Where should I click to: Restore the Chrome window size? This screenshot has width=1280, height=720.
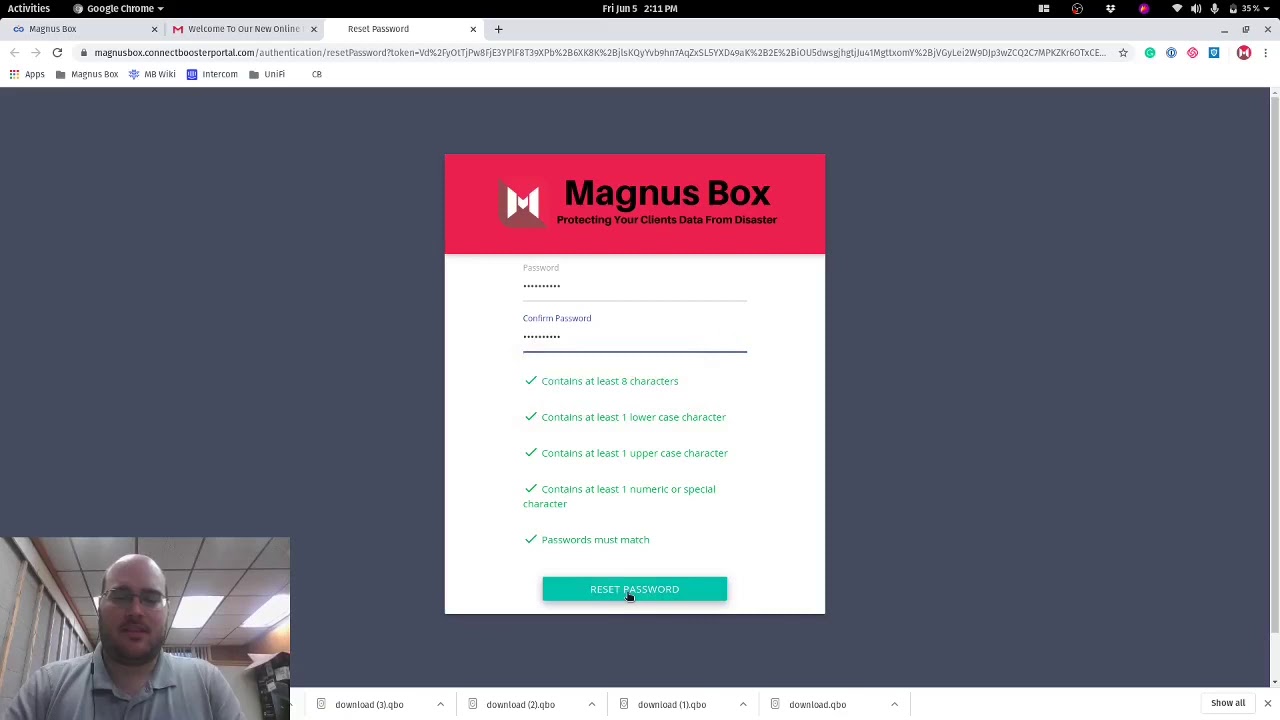pyautogui.click(x=1246, y=29)
